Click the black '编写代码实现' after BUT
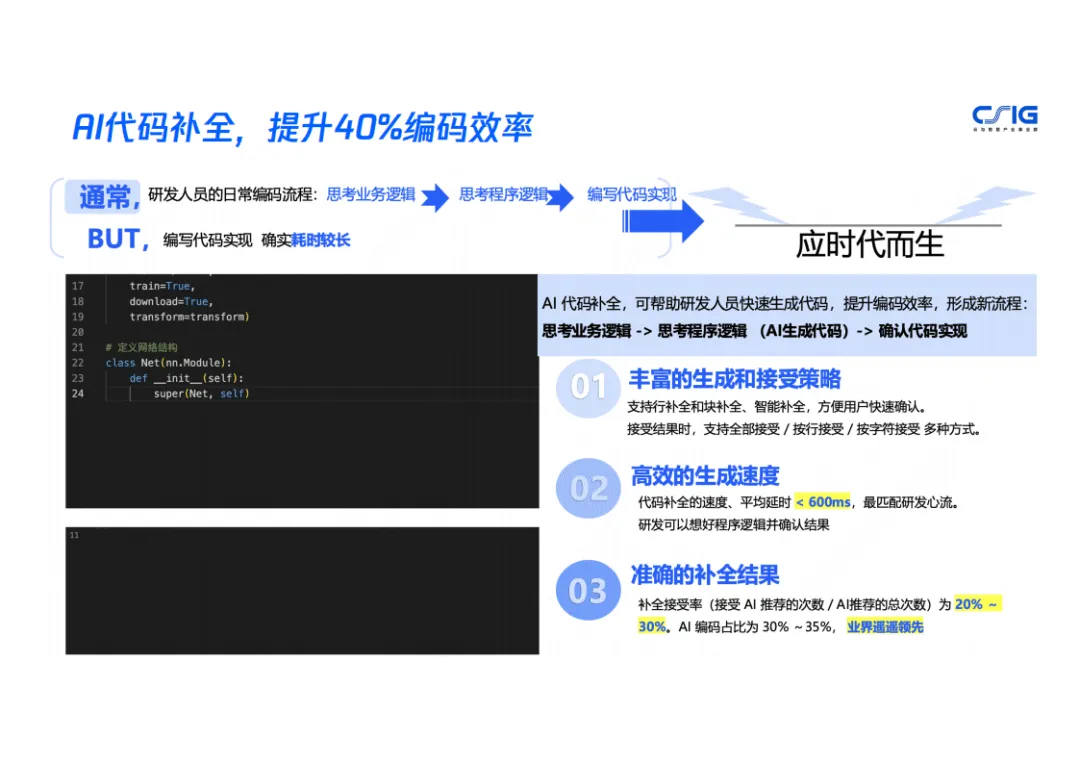The image size is (1080, 763). coord(207,240)
